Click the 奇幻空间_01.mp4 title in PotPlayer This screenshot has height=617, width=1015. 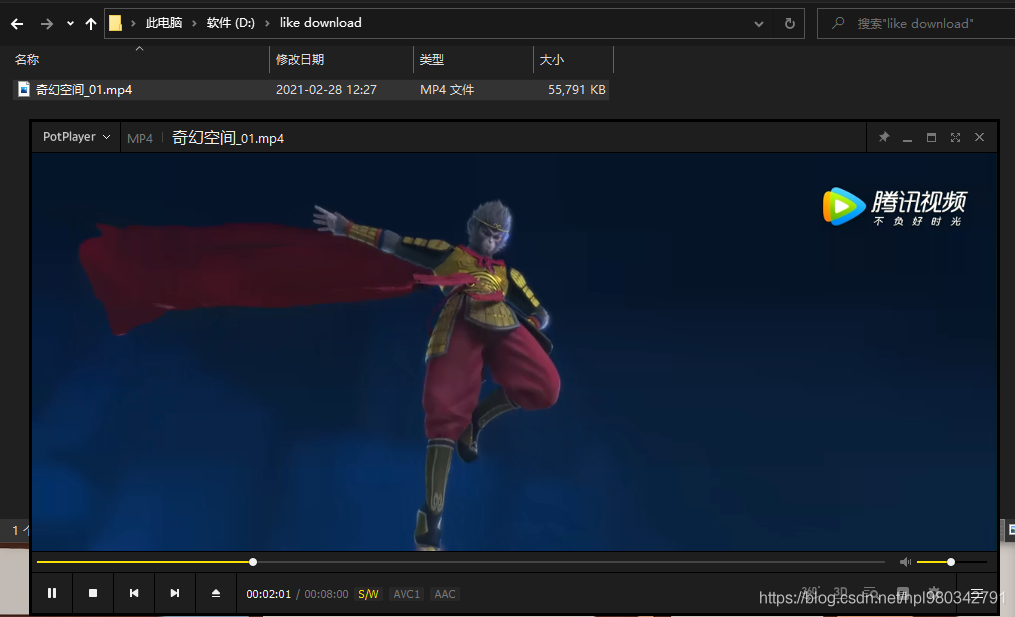coord(228,138)
